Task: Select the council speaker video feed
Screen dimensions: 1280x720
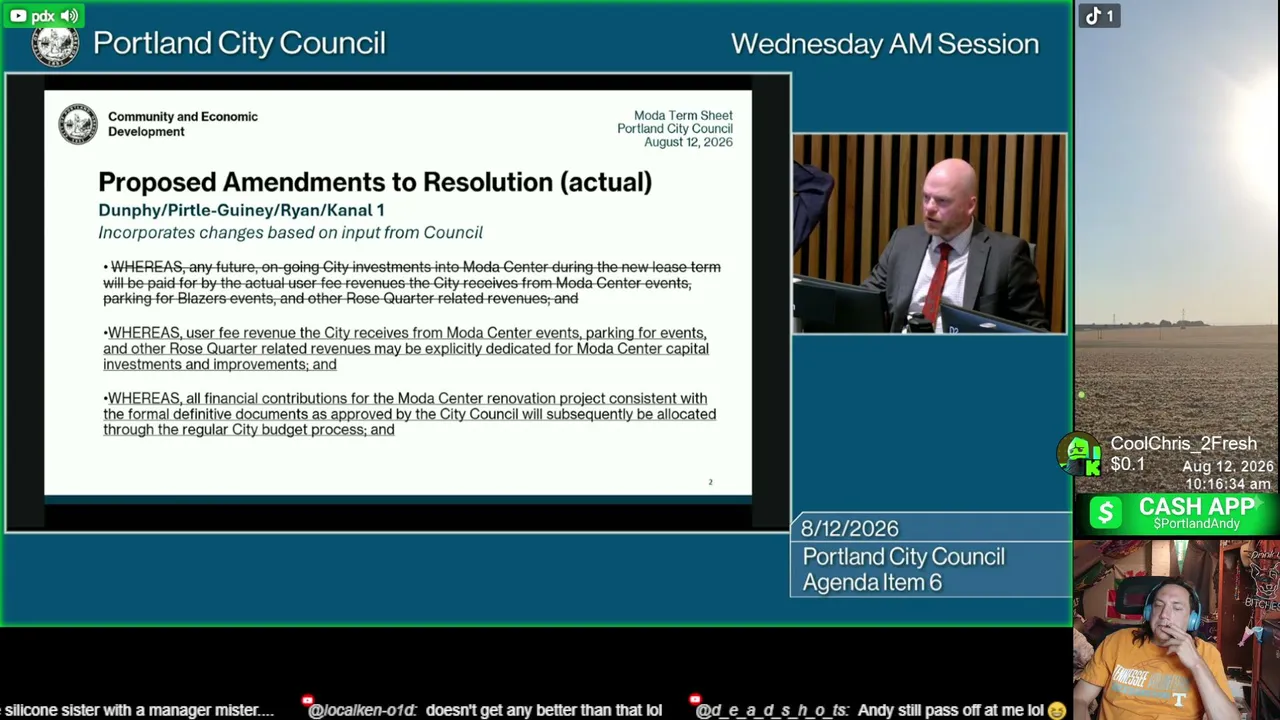Action: (929, 233)
